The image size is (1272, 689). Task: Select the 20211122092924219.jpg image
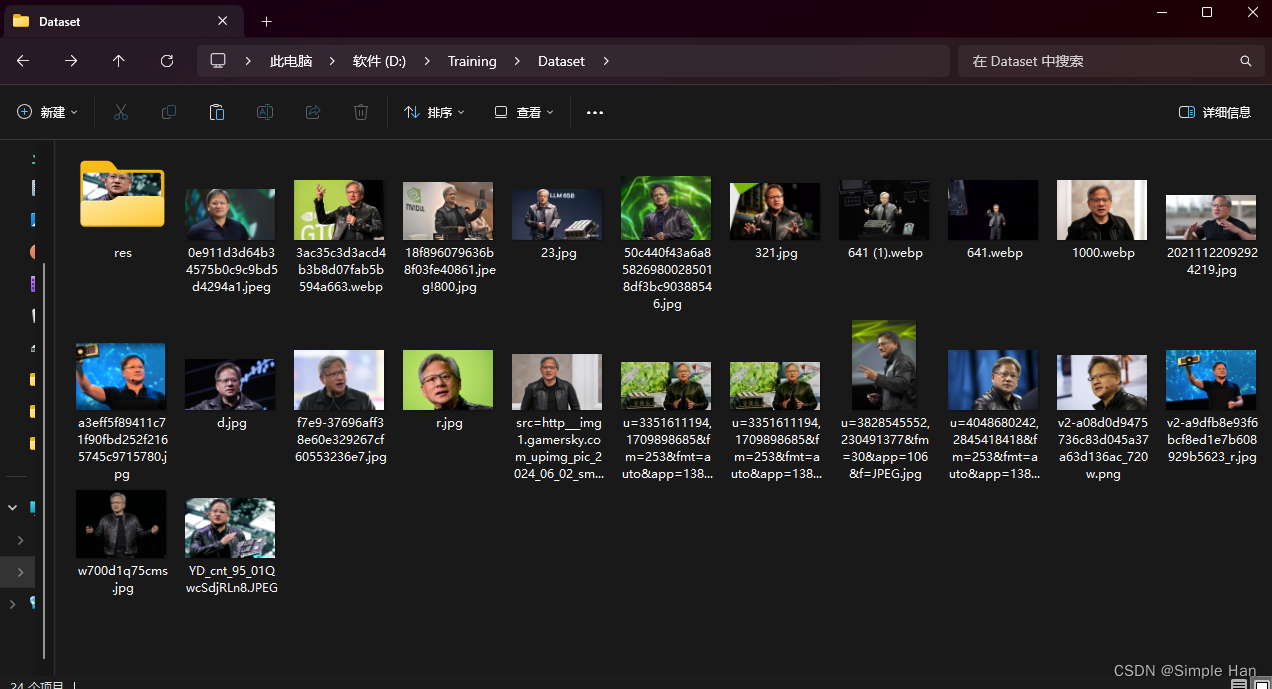(x=1211, y=236)
